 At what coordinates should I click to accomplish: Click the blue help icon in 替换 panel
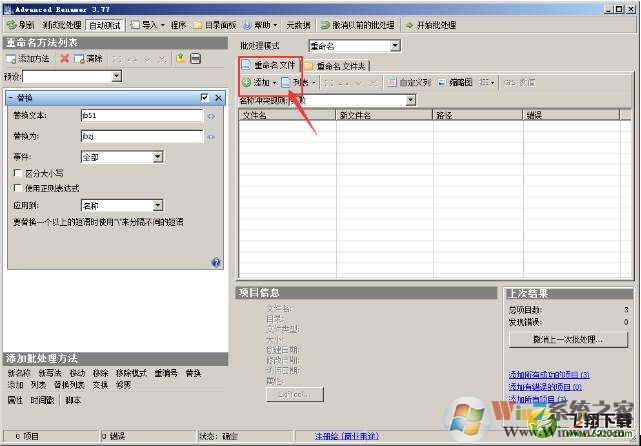(216, 262)
